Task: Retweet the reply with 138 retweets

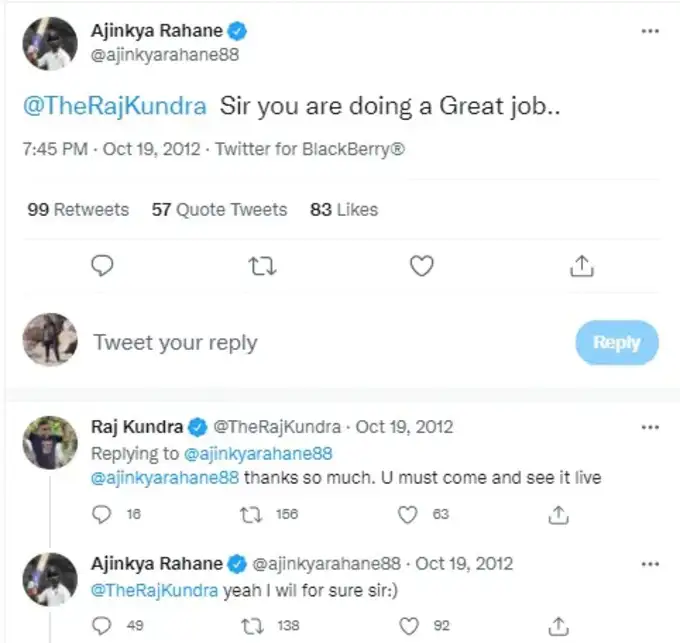Action: click(x=254, y=626)
